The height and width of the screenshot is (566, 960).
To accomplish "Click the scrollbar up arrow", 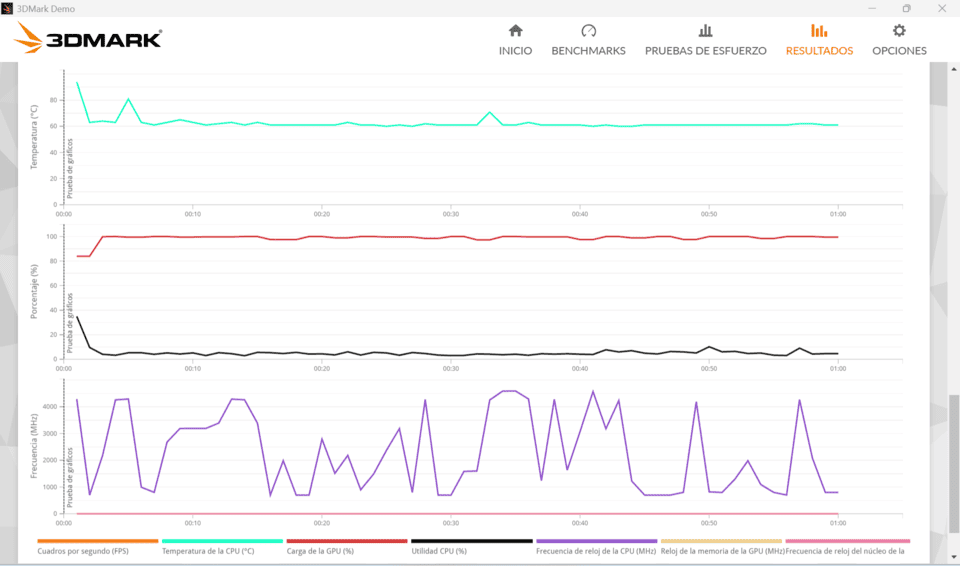I will point(953,67).
